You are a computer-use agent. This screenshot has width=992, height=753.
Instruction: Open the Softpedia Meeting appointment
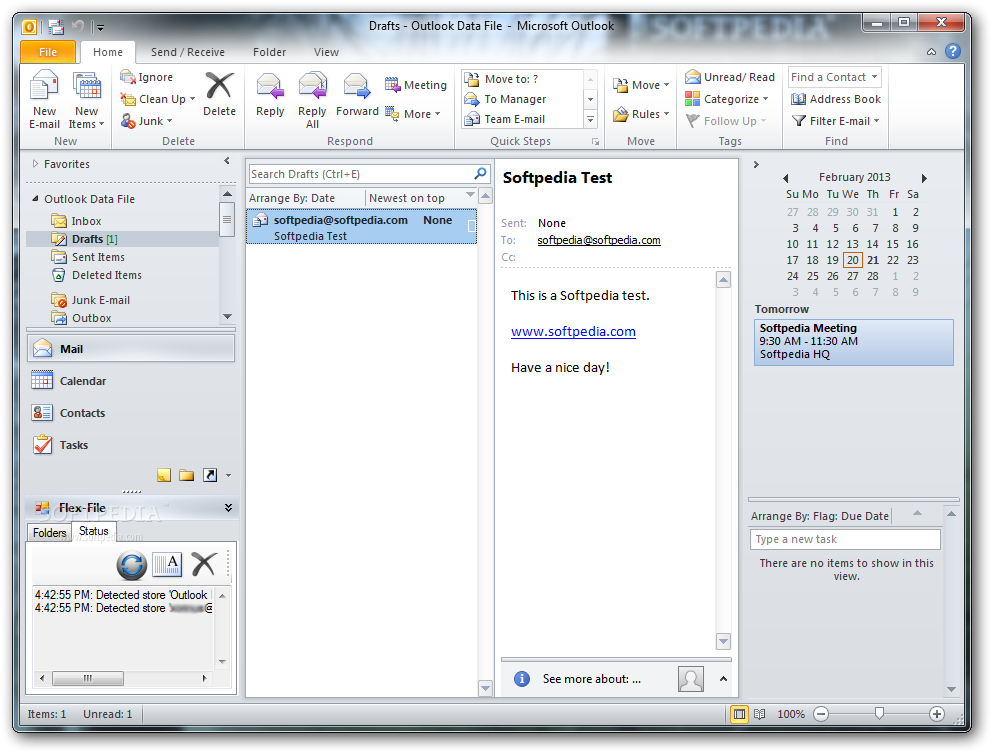click(x=853, y=342)
